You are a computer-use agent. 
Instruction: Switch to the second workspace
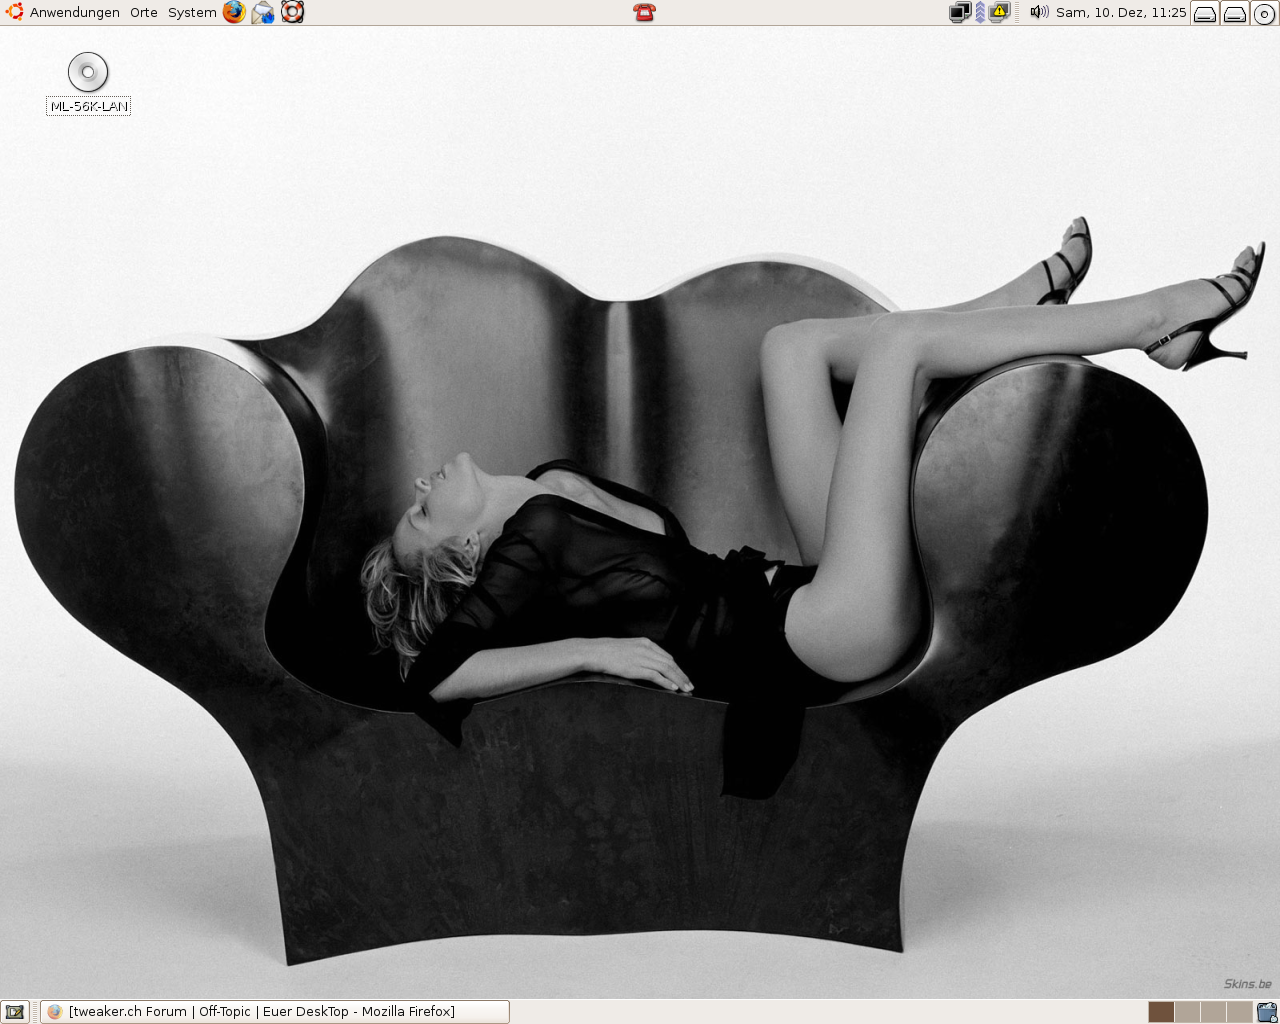1187,1012
